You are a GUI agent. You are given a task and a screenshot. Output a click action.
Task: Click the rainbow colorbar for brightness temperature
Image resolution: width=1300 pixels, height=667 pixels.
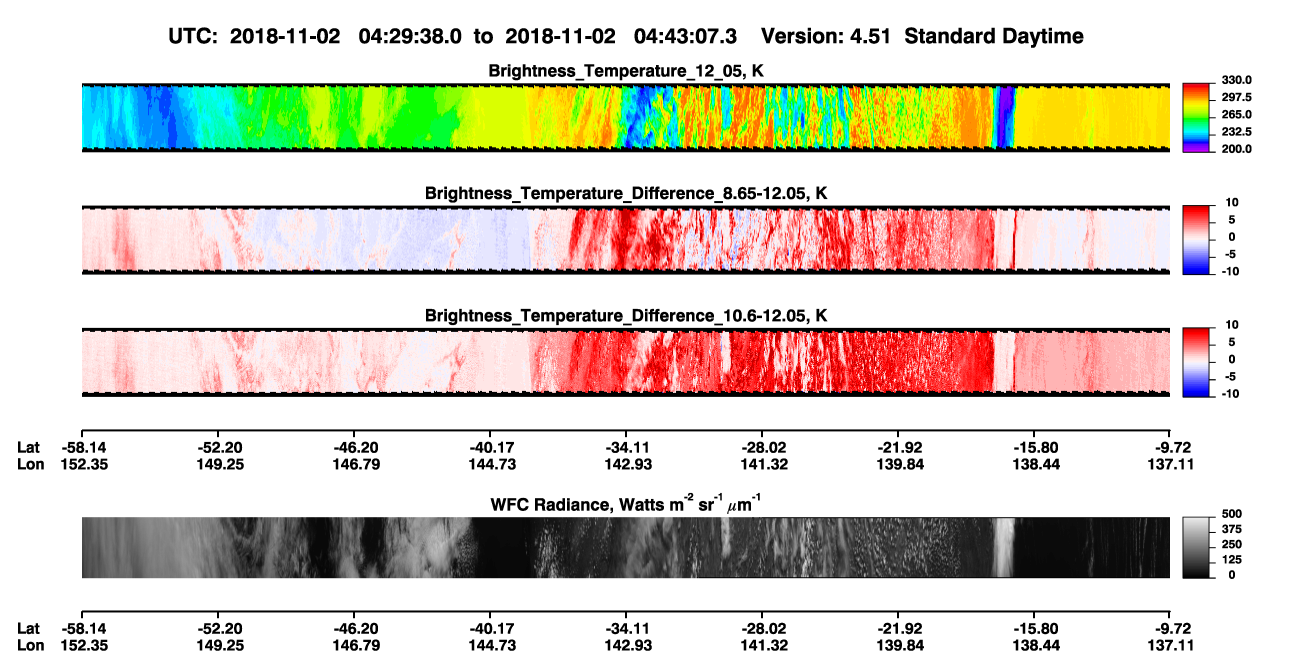coord(1197,117)
